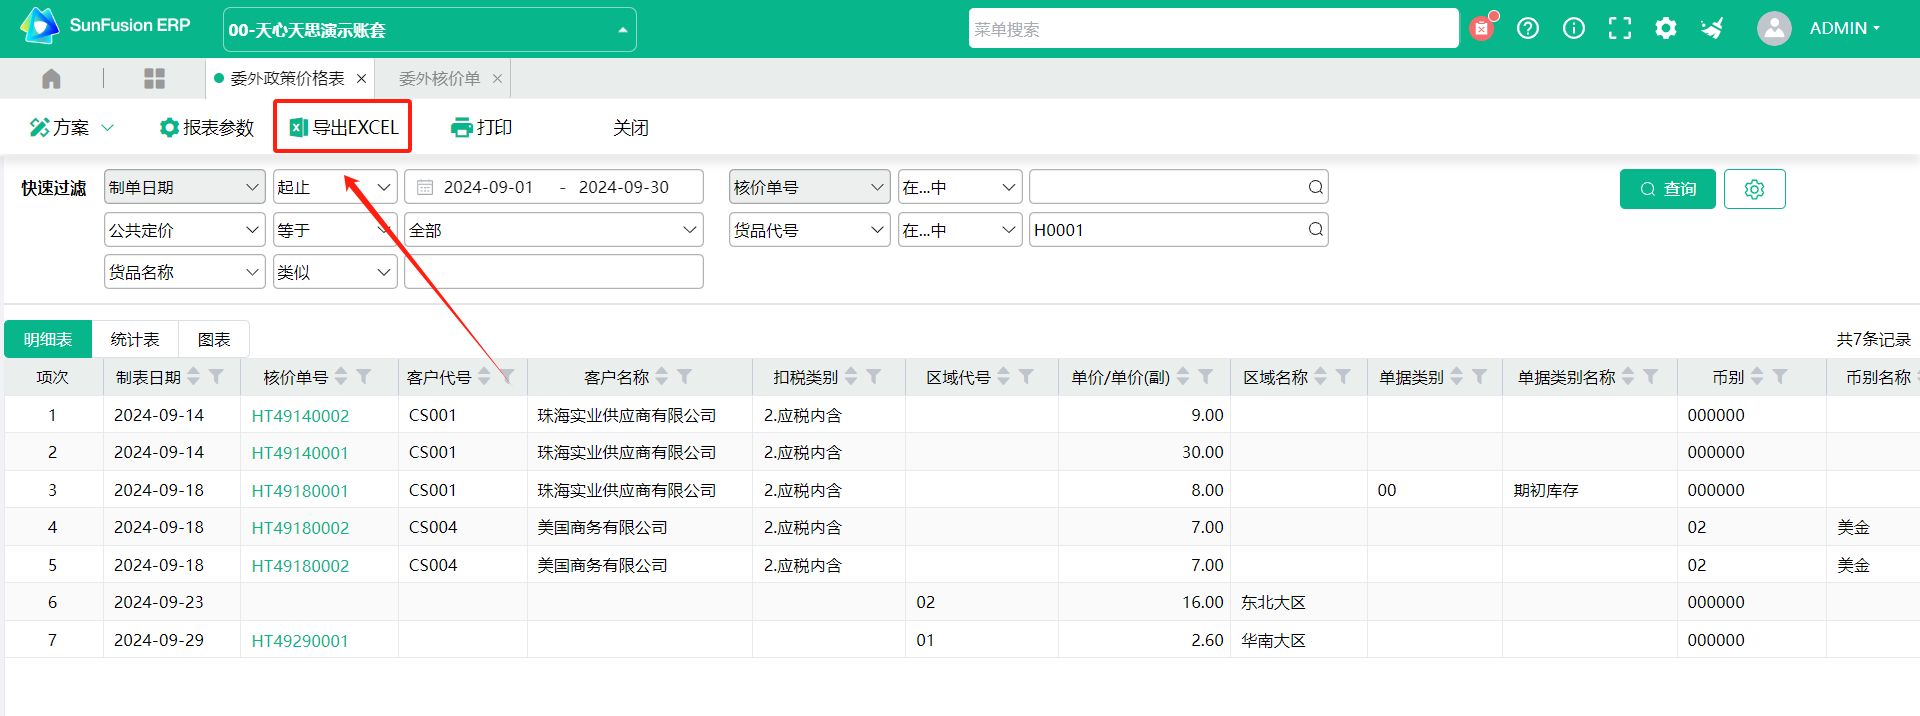
Task: Click calendar icon in date range
Action: point(425,187)
